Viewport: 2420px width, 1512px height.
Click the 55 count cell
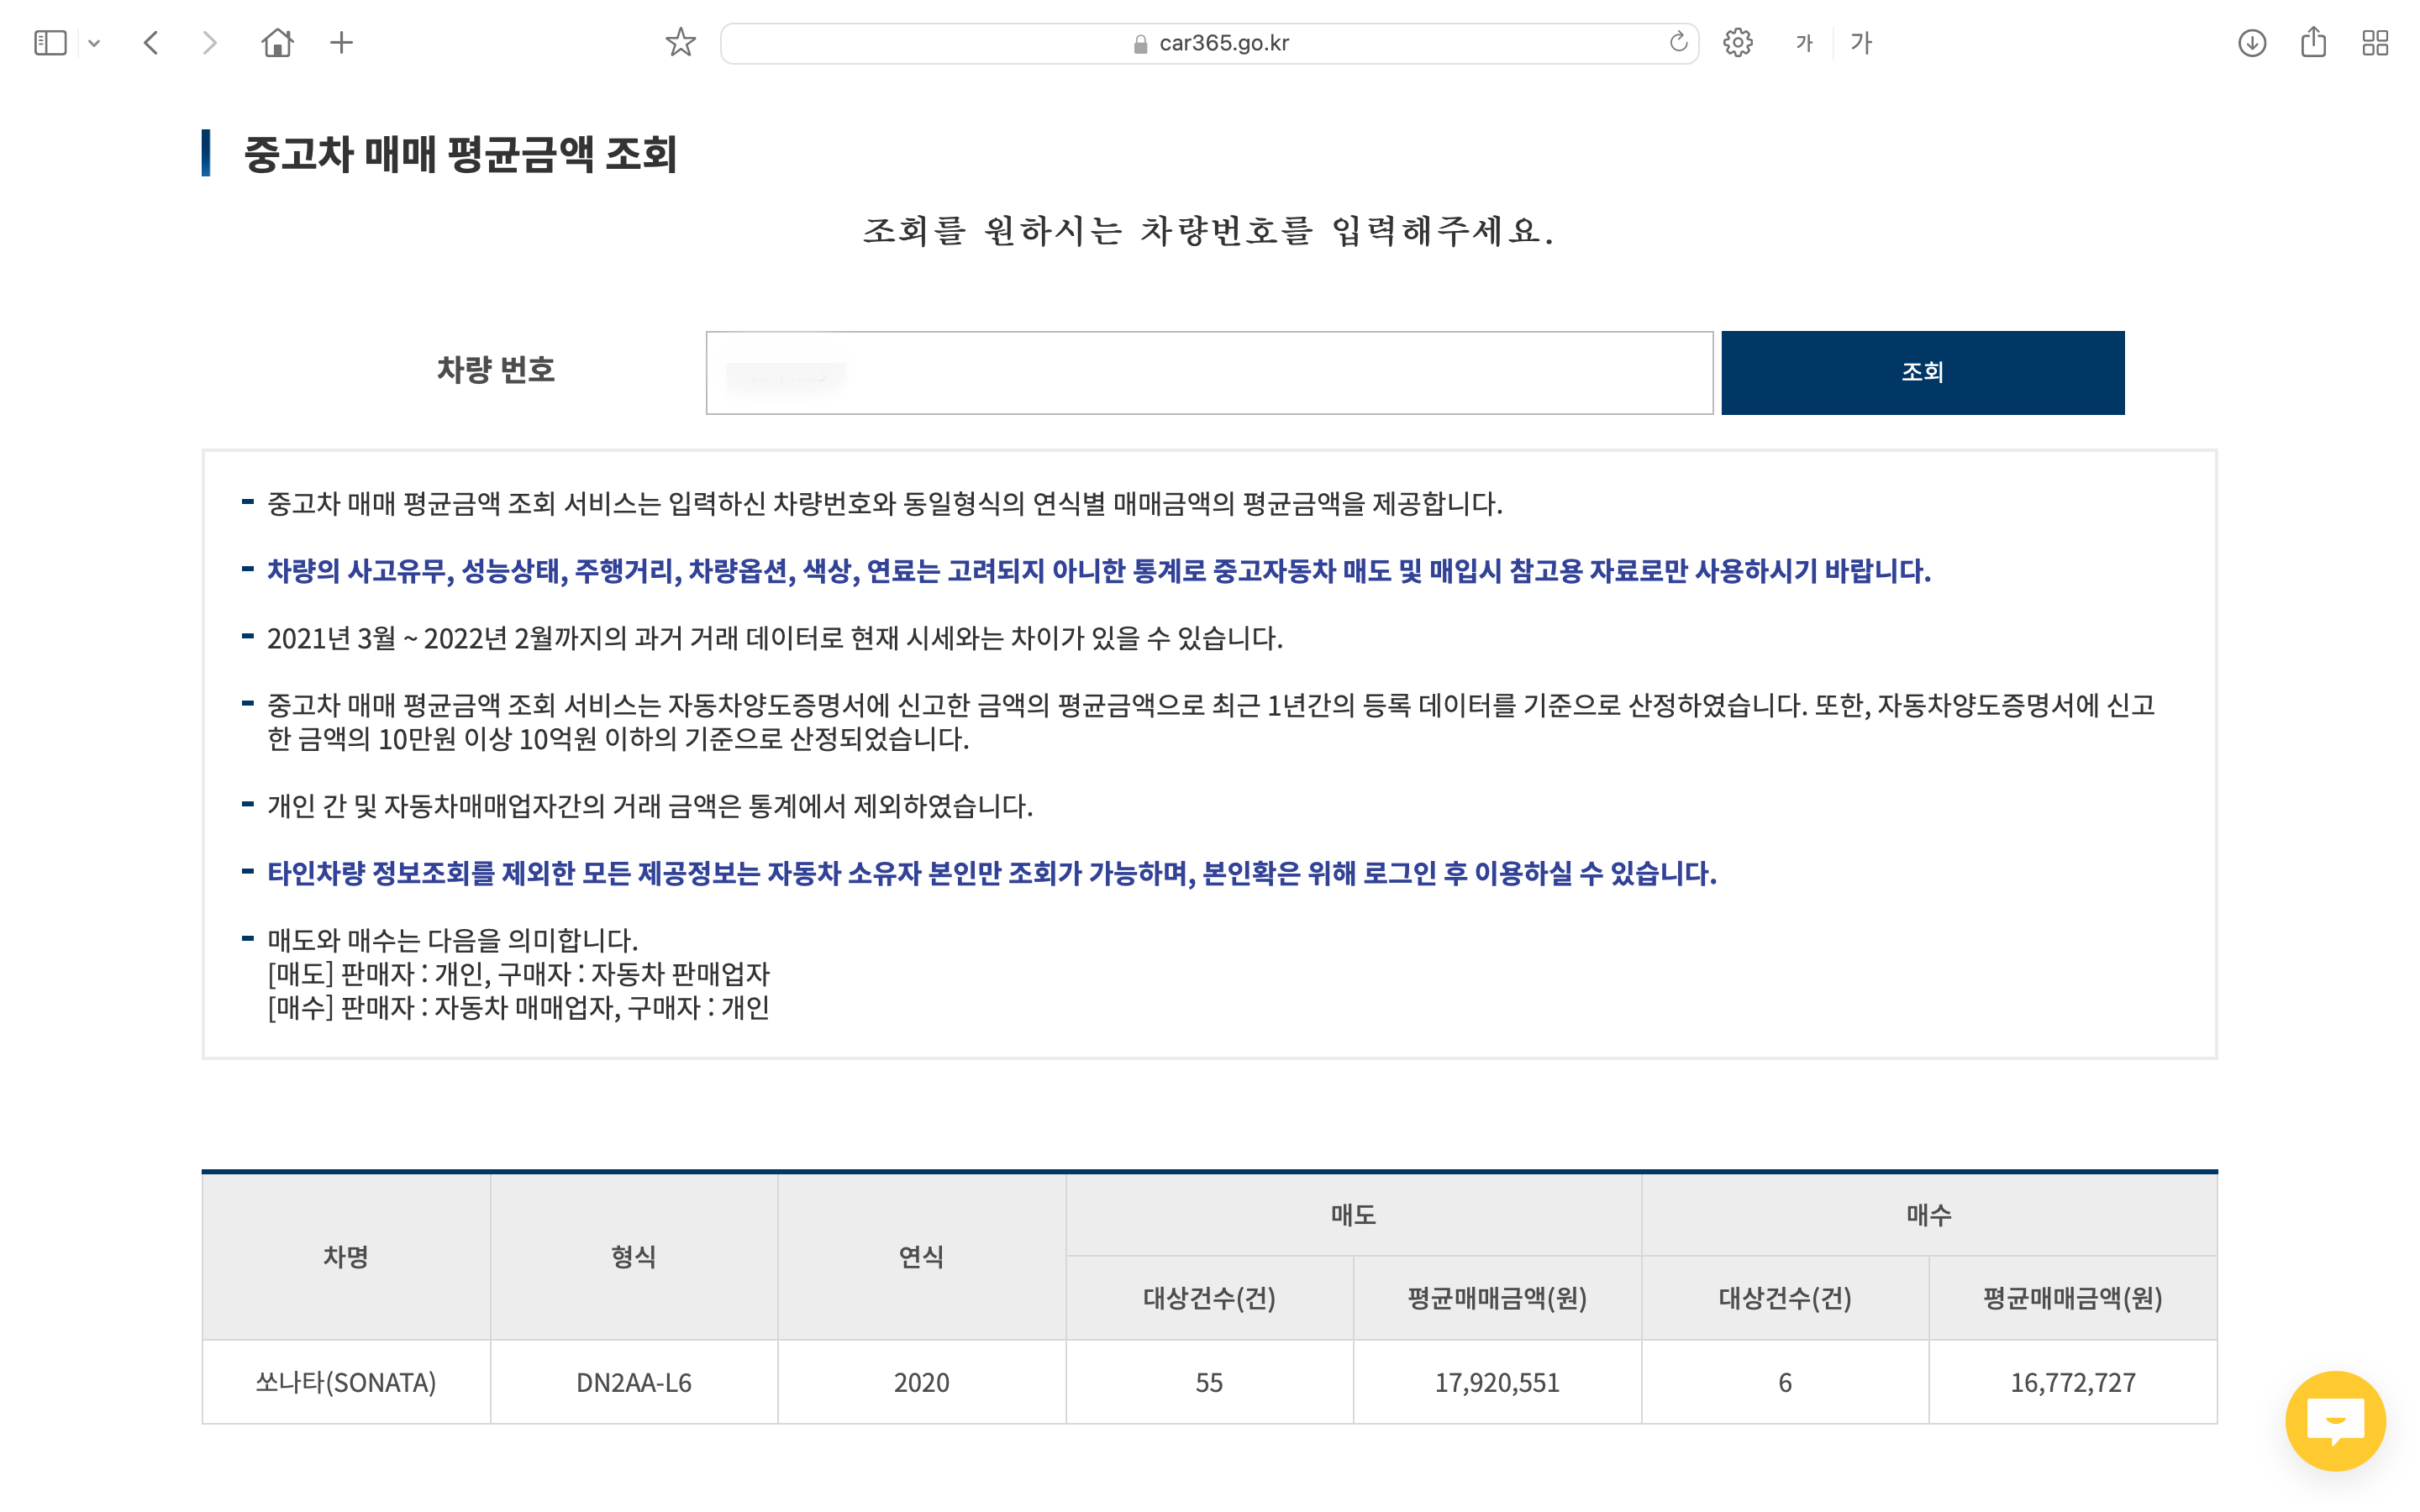(x=1209, y=1382)
